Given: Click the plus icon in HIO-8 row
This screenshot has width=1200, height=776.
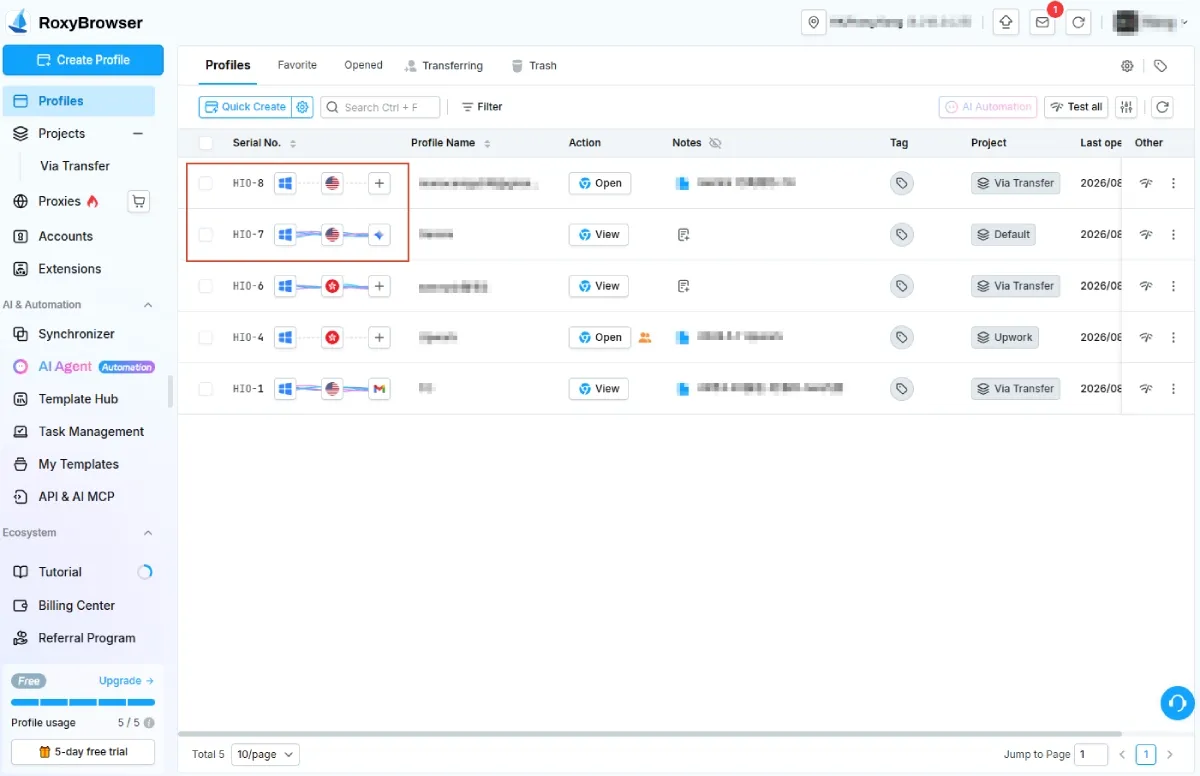Looking at the screenshot, I should pos(379,183).
